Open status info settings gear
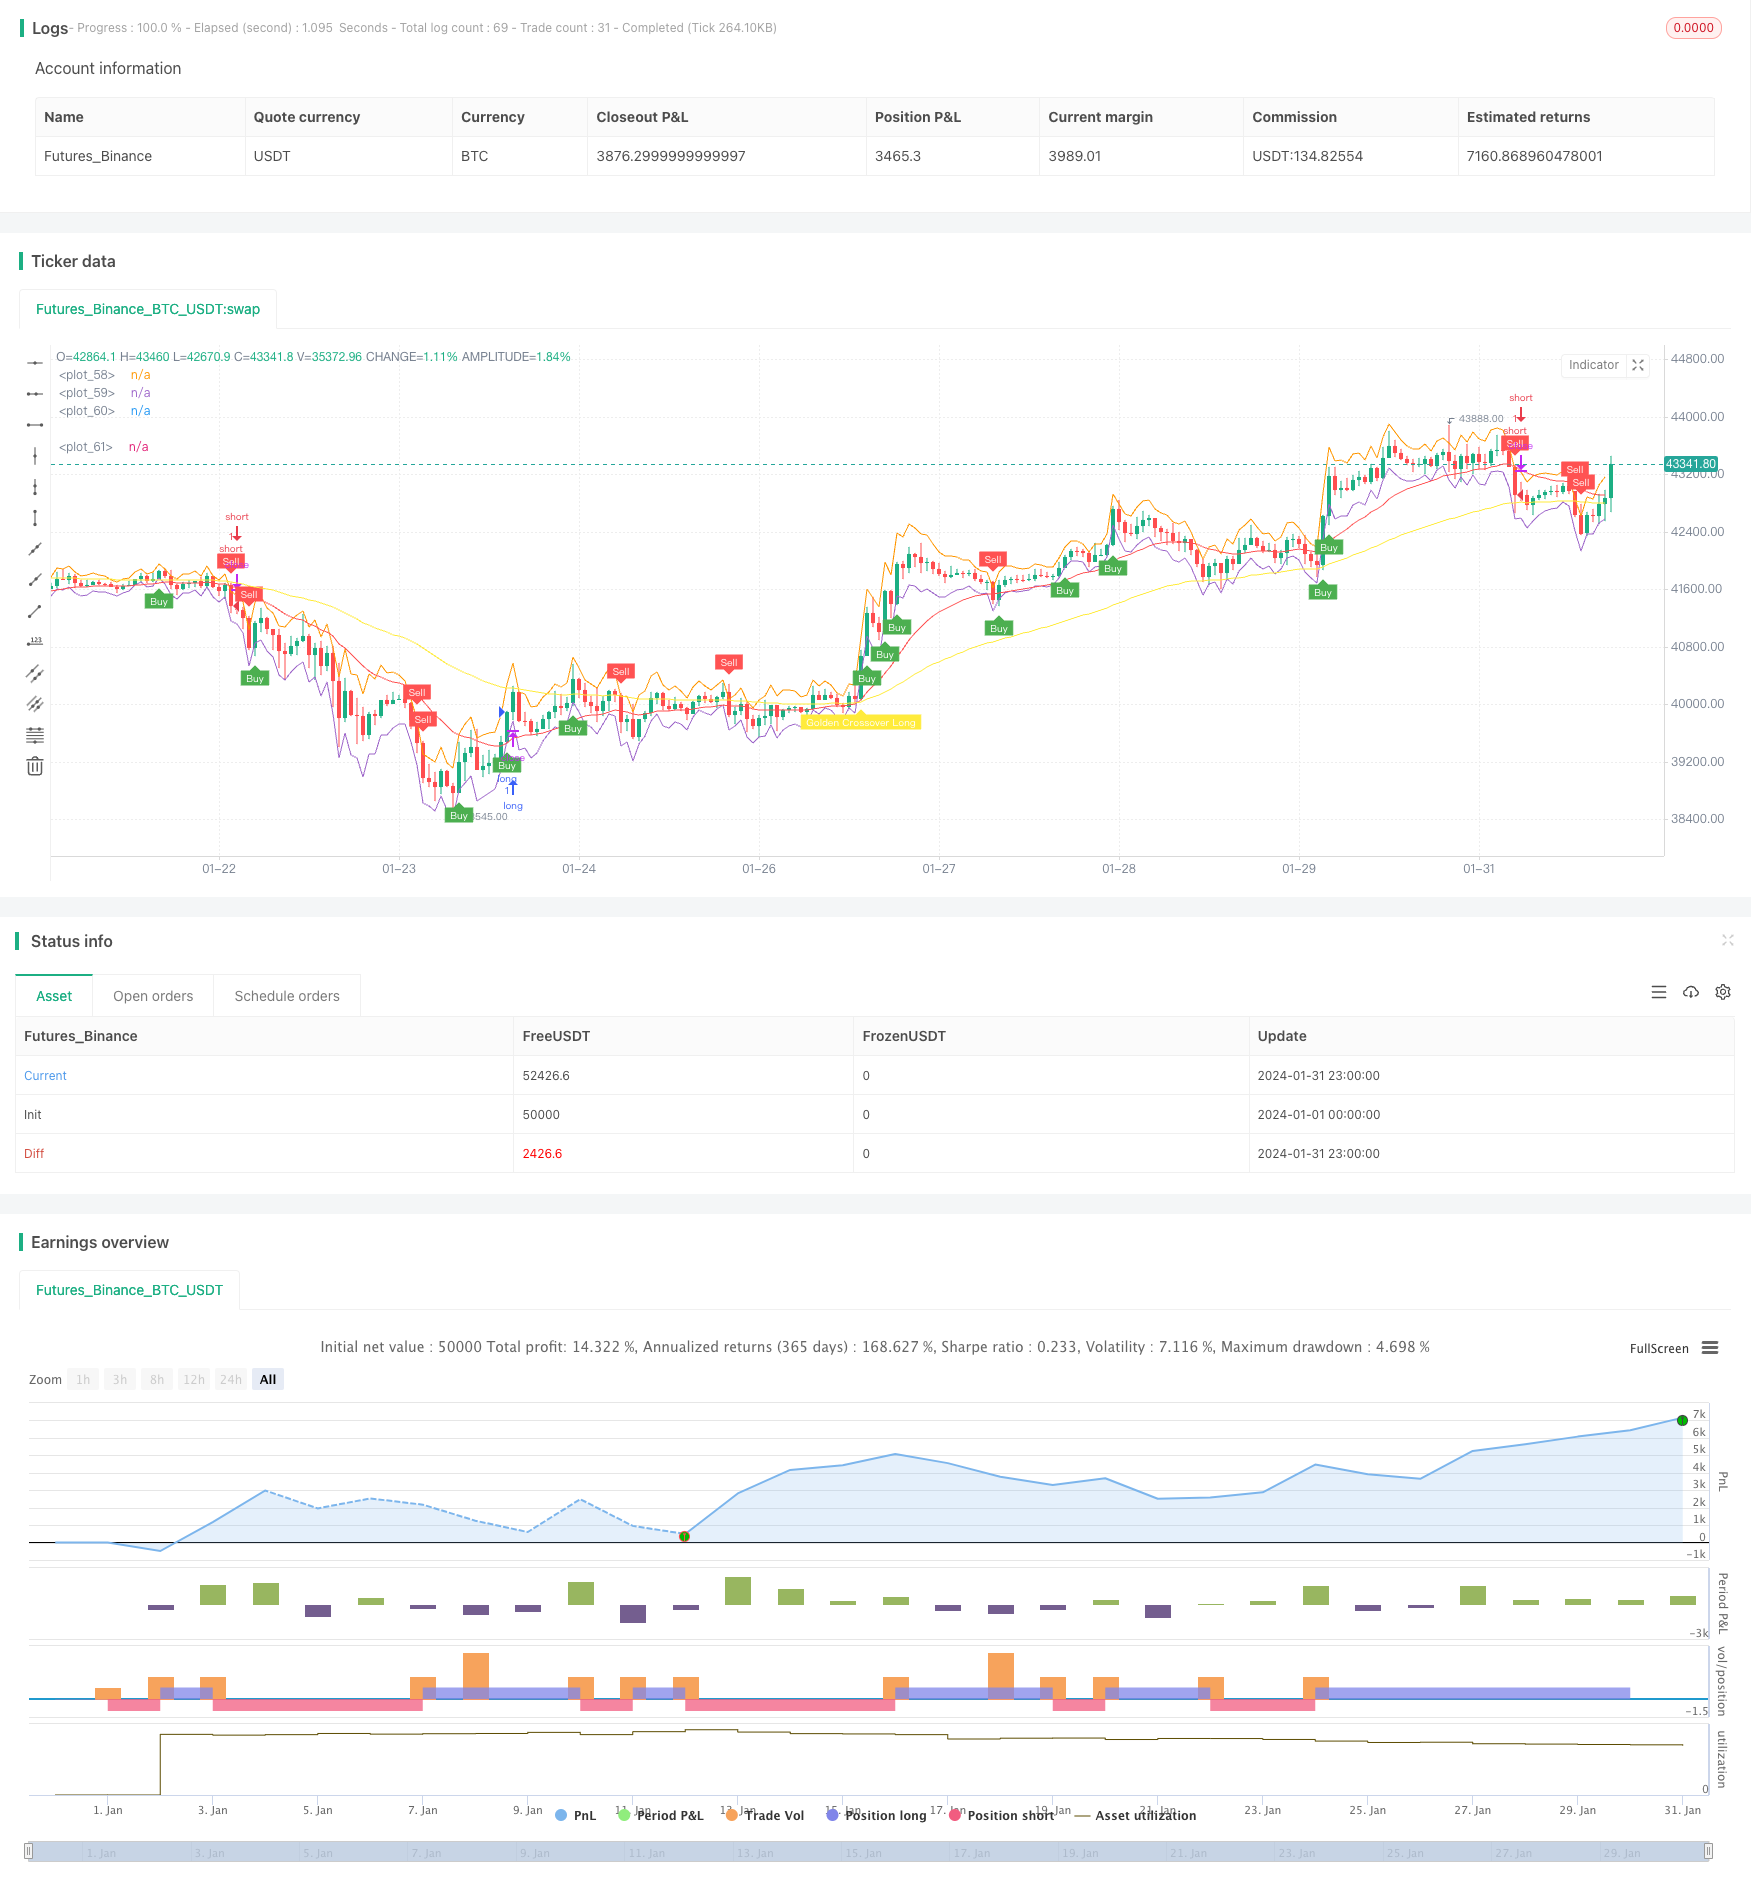This screenshot has width=1751, height=1891. 1723,992
